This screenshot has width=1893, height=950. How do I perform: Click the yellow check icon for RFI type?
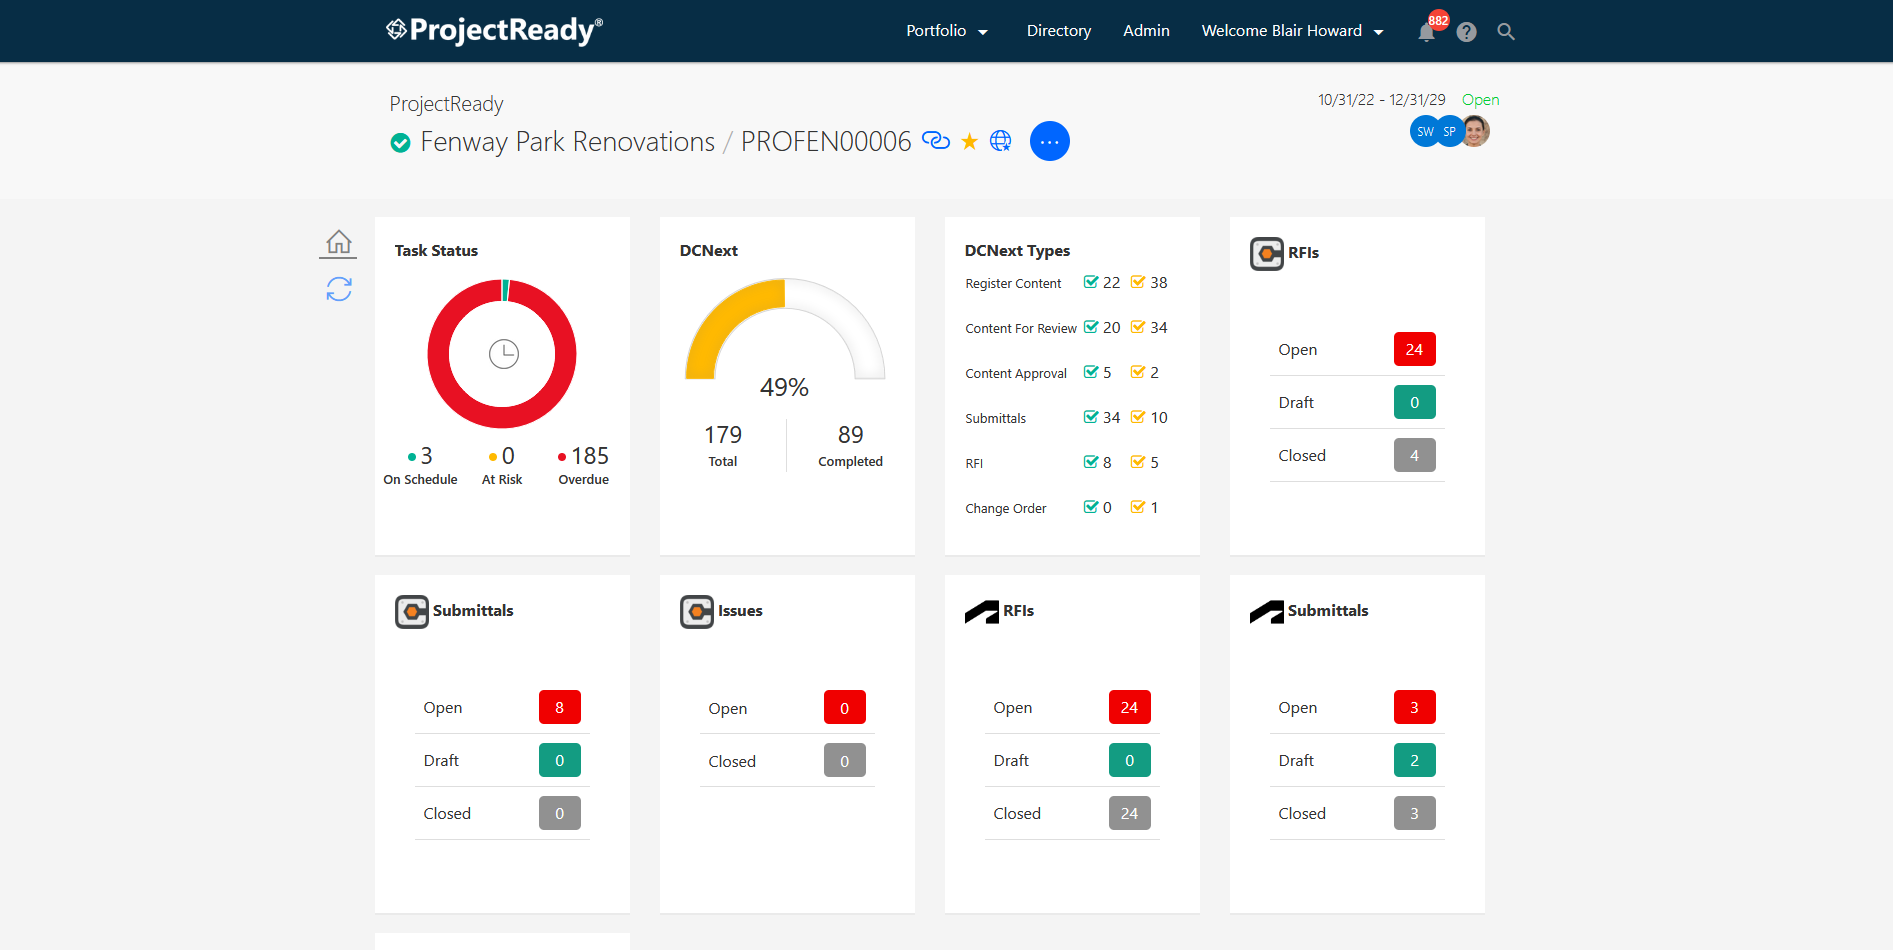(1138, 462)
